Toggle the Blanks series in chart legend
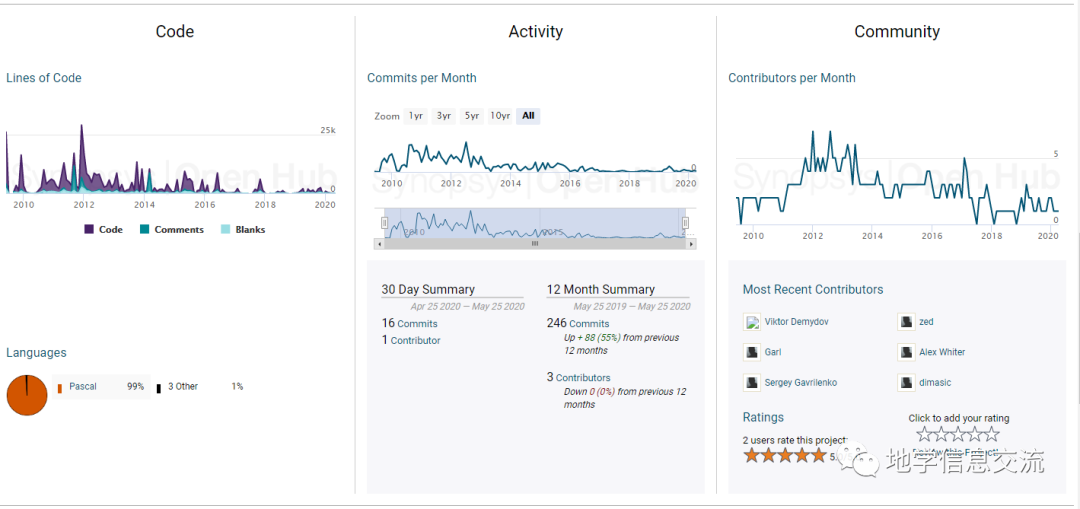This screenshot has width=1080, height=509. (243, 229)
